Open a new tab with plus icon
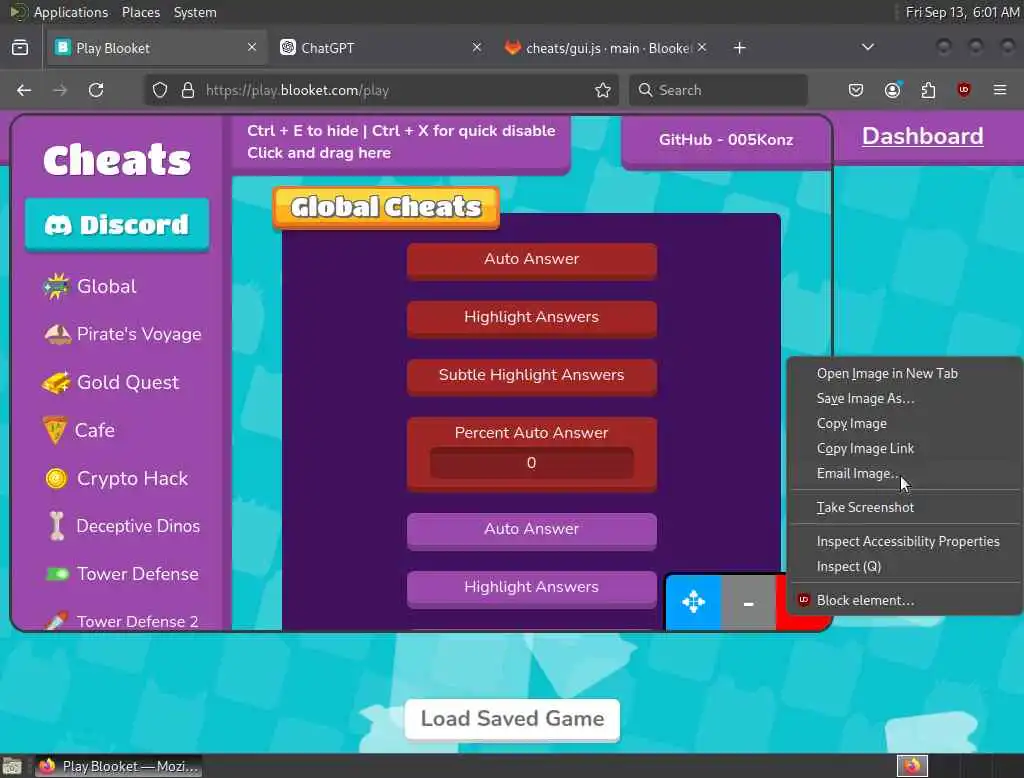Image resolution: width=1024 pixels, height=778 pixels. [739, 48]
